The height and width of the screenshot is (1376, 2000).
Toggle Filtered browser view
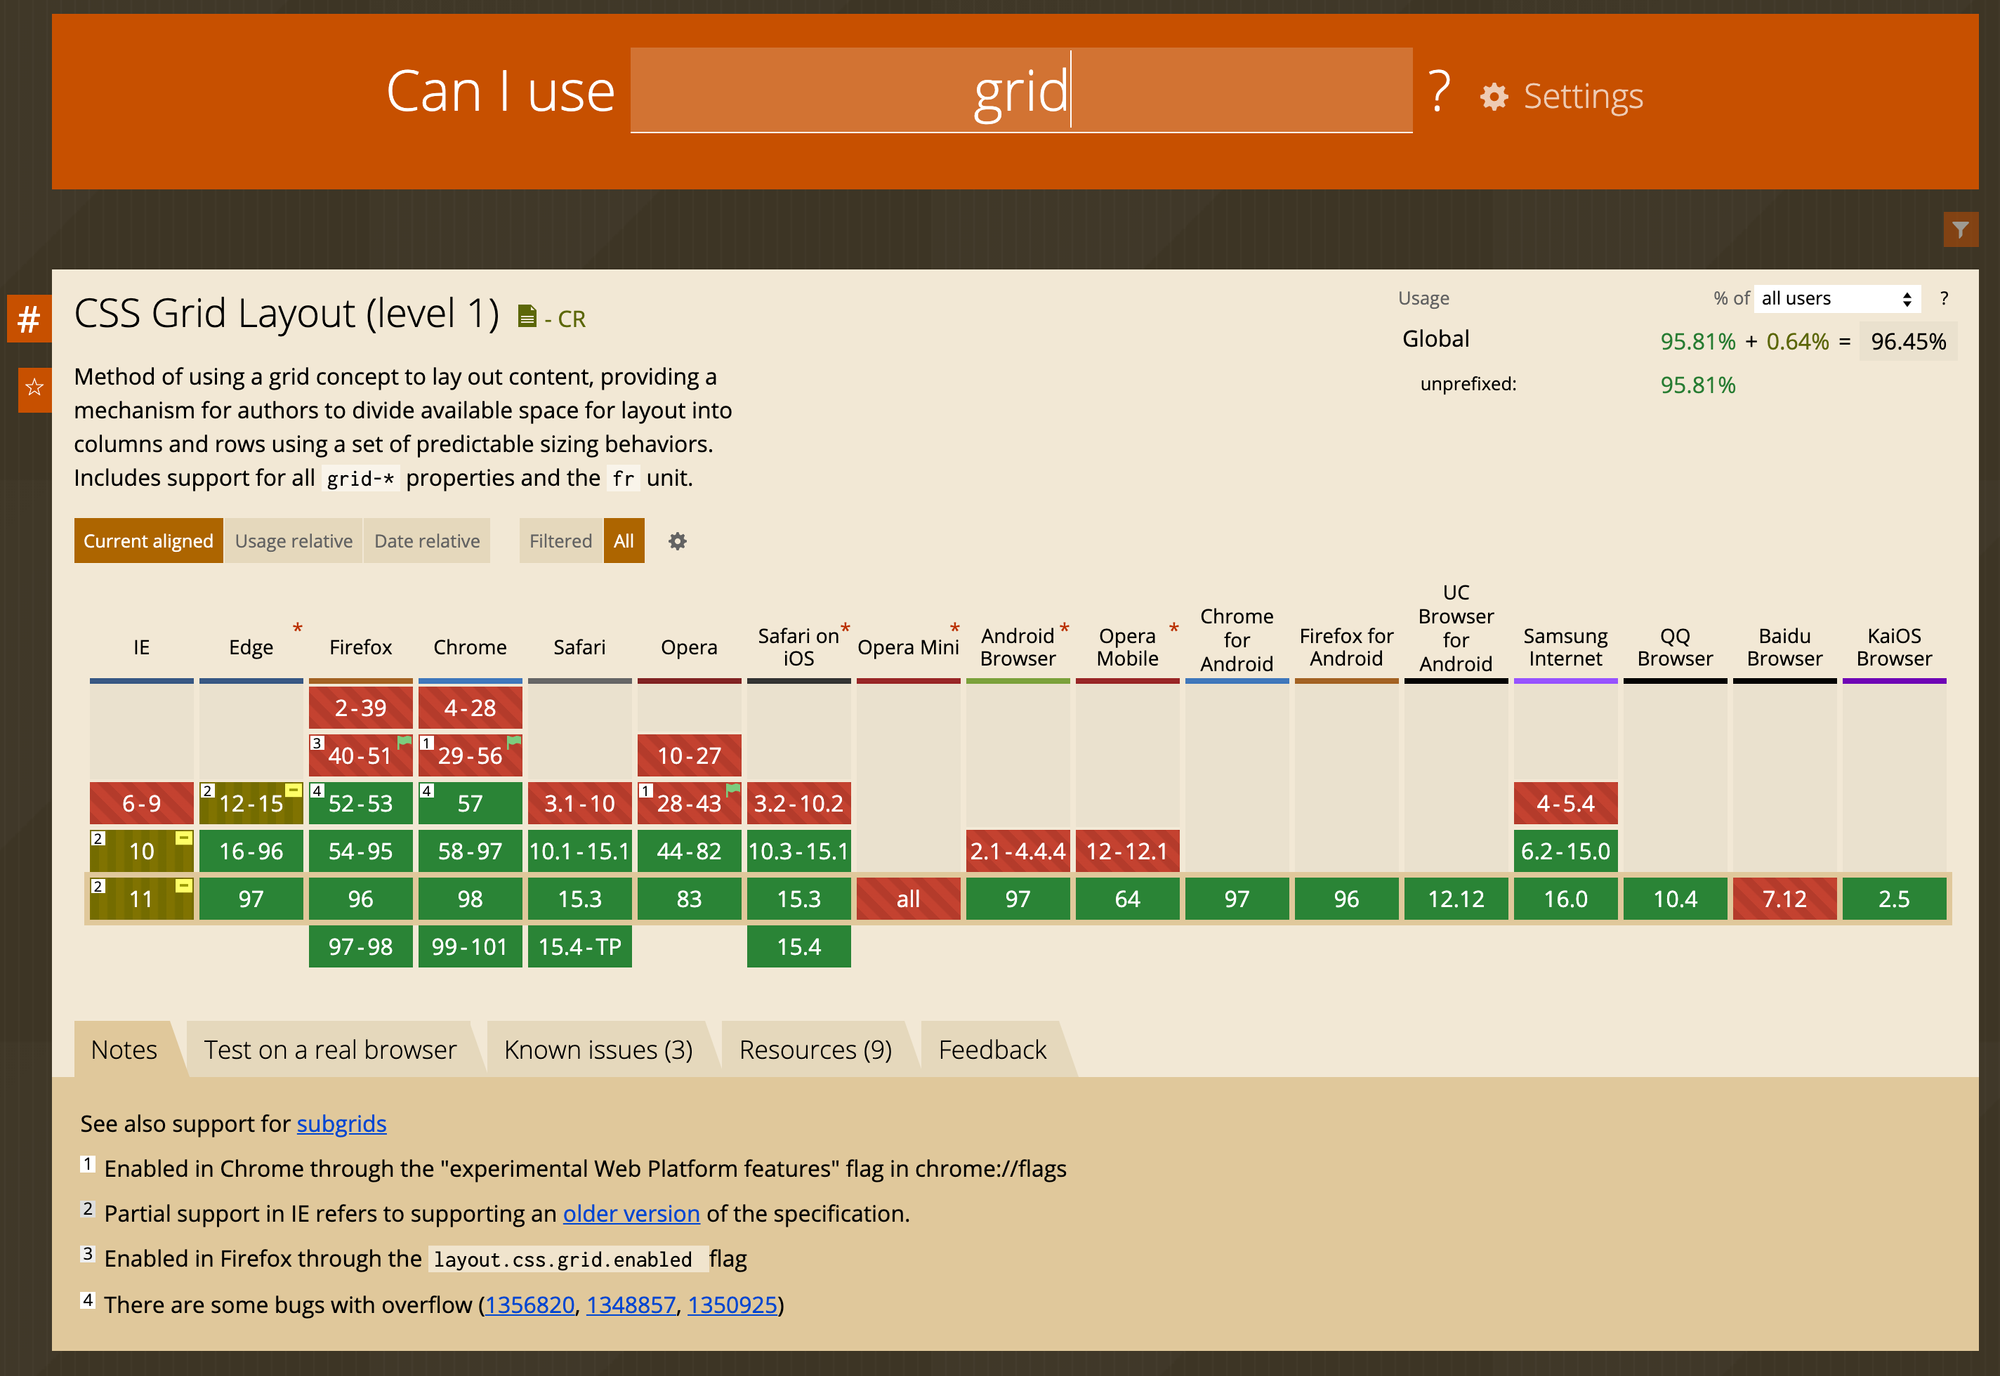click(x=560, y=541)
